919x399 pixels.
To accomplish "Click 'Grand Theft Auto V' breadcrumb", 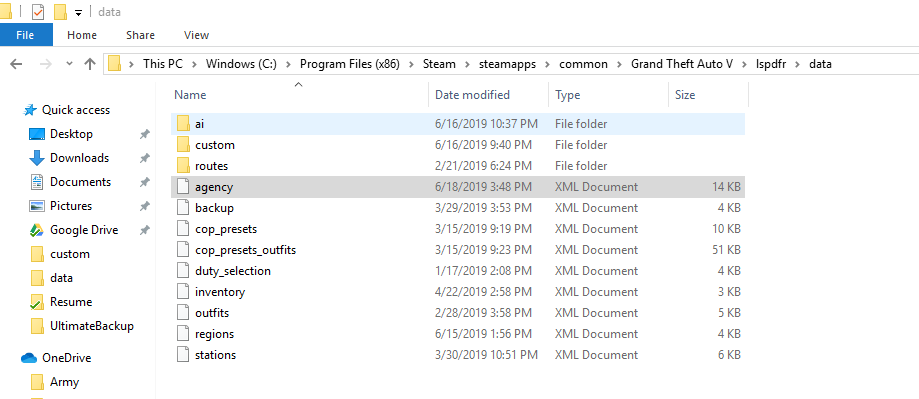I will coord(682,64).
